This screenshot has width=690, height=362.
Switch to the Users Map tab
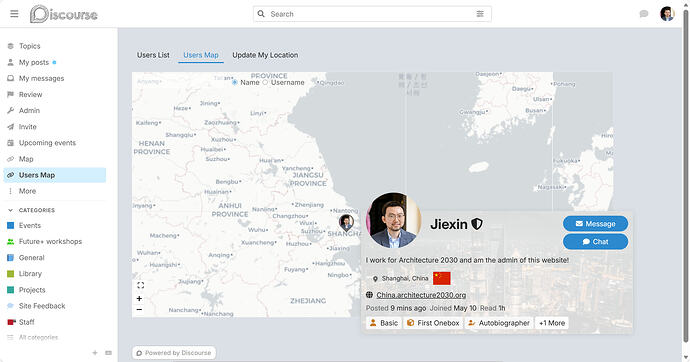(201, 55)
